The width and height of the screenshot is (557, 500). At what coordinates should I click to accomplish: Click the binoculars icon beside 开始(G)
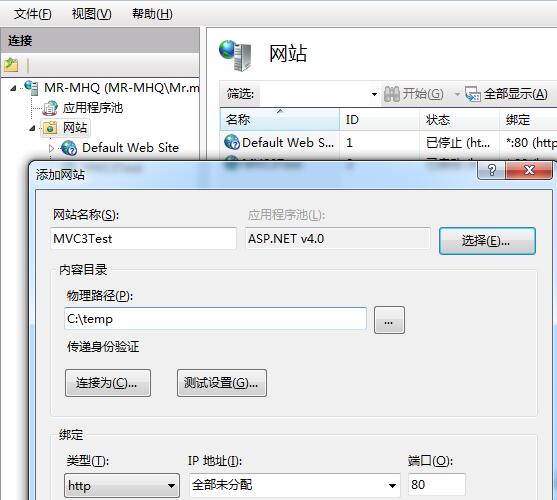pos(392,94)
